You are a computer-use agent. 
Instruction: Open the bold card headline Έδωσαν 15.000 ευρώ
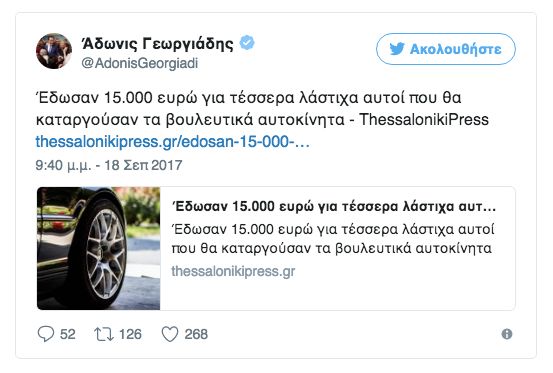pos(334,206)
